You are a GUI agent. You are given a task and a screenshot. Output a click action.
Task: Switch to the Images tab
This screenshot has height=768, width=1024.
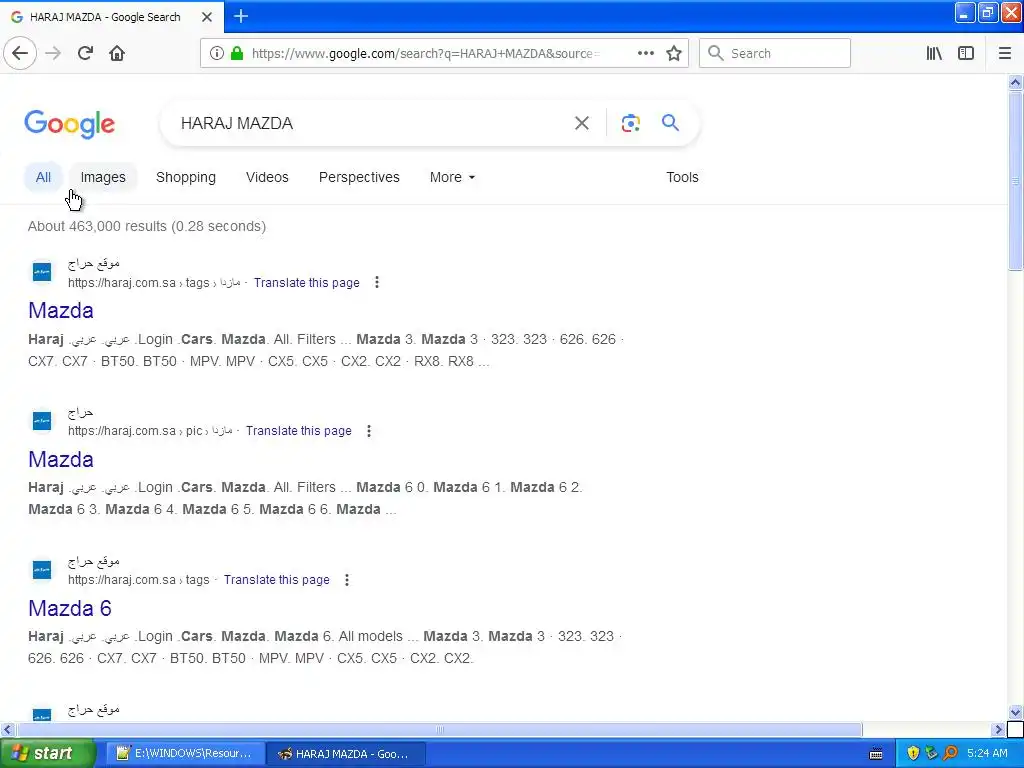(x=103, y=177)
